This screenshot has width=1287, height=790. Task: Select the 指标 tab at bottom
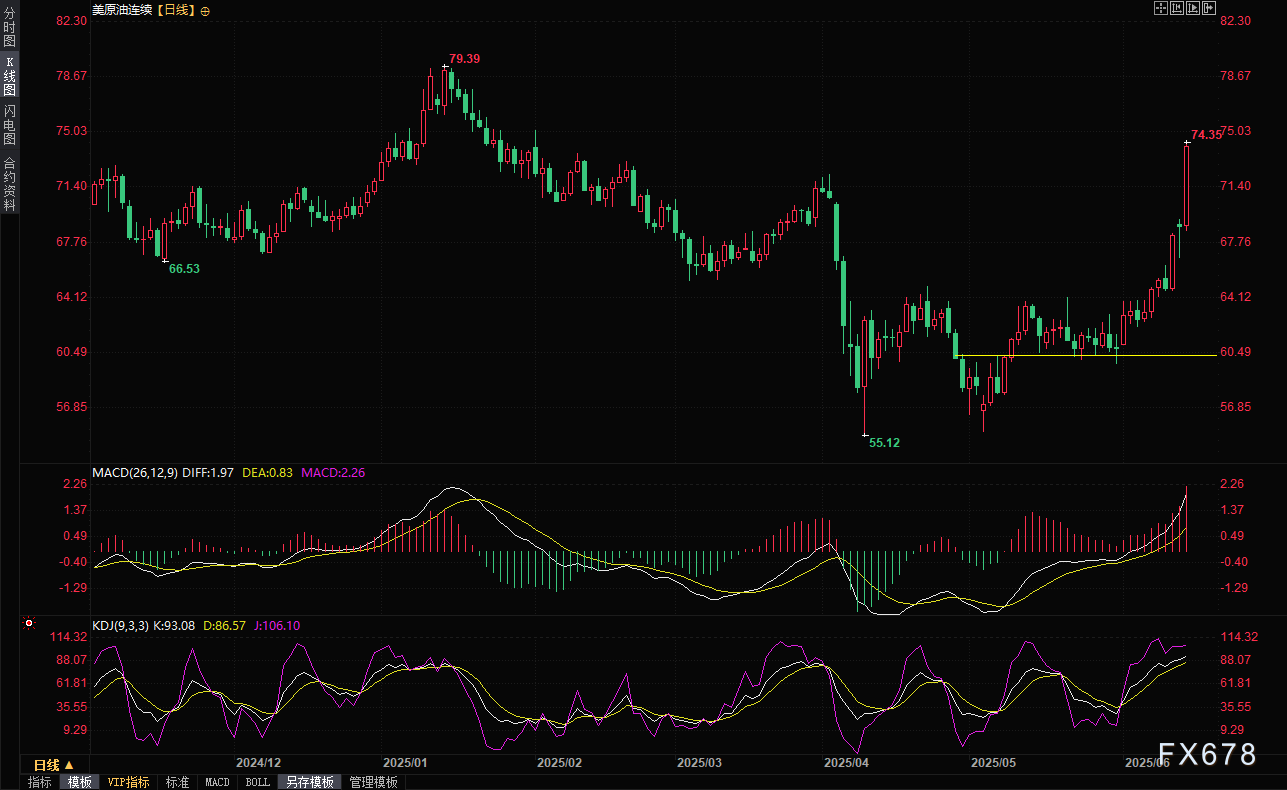(40, 782)
